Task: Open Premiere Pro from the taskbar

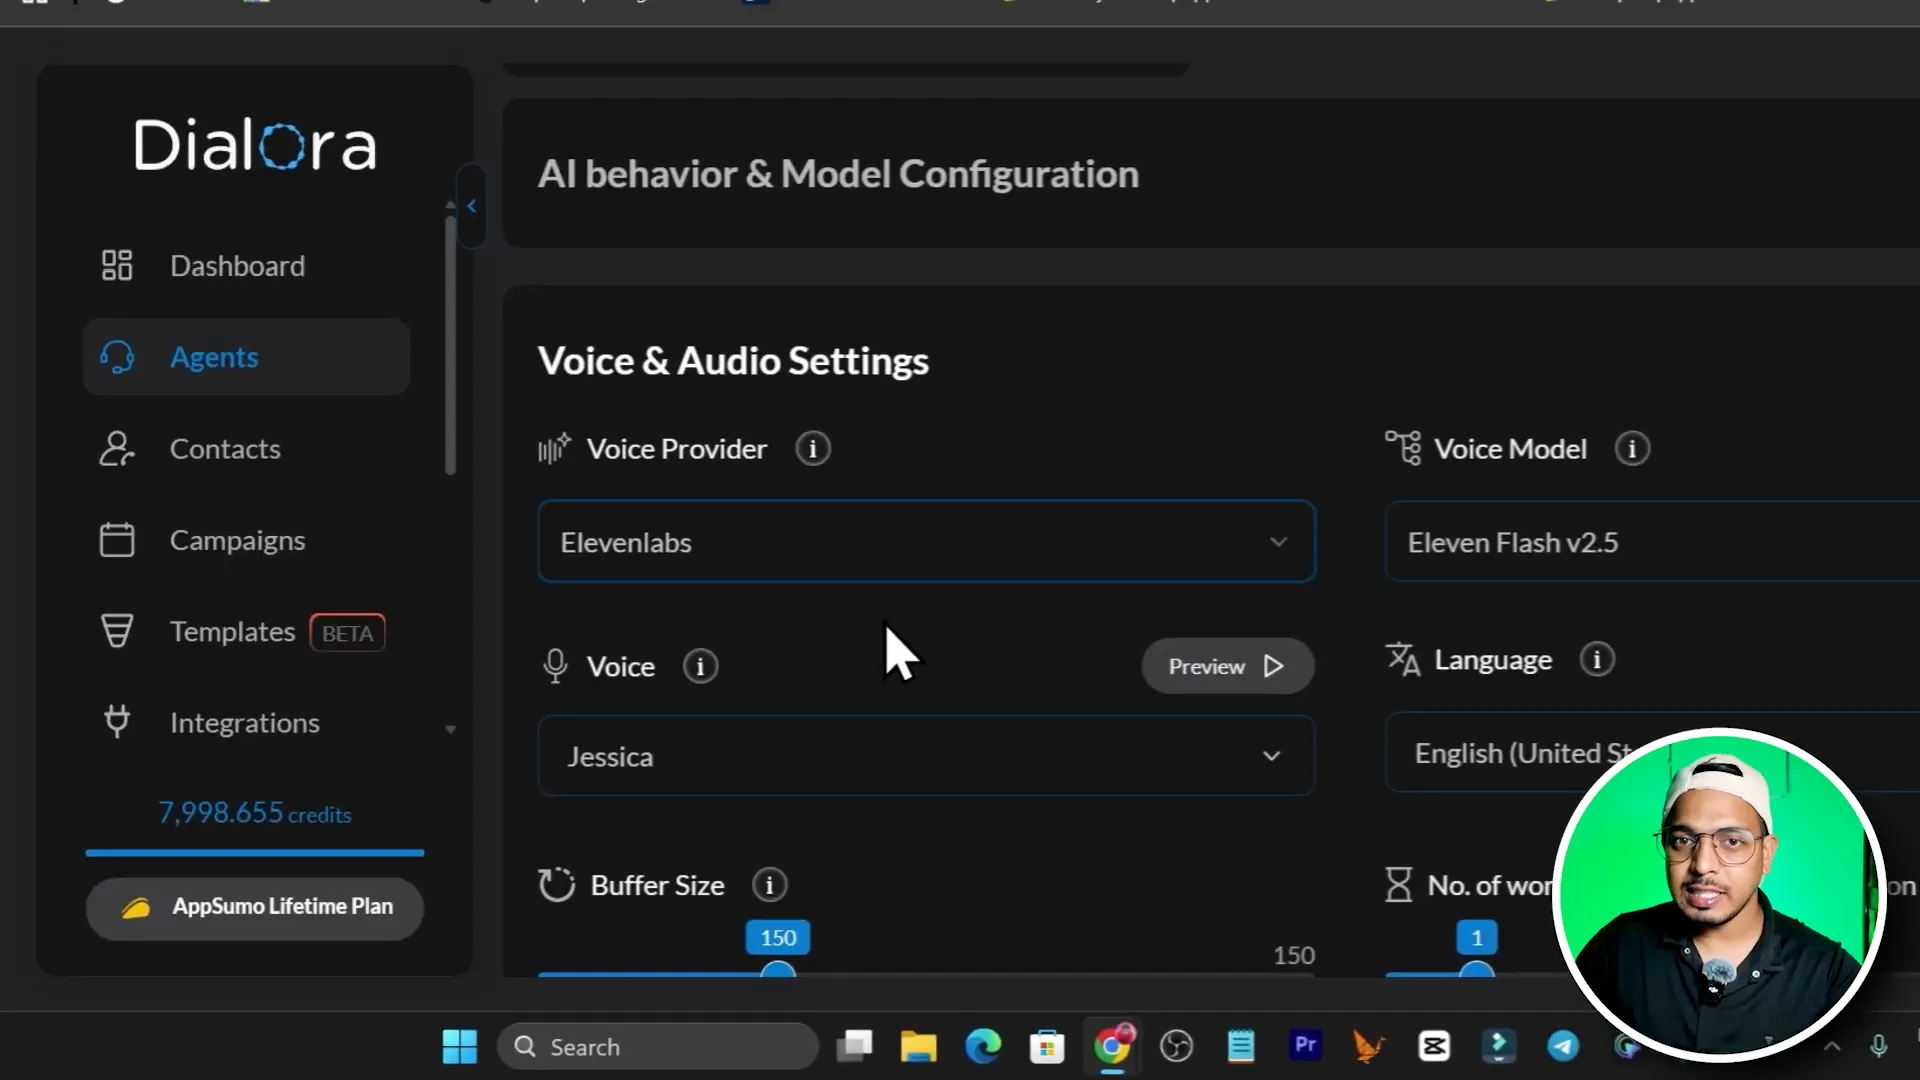Action: [1305, 1046]
